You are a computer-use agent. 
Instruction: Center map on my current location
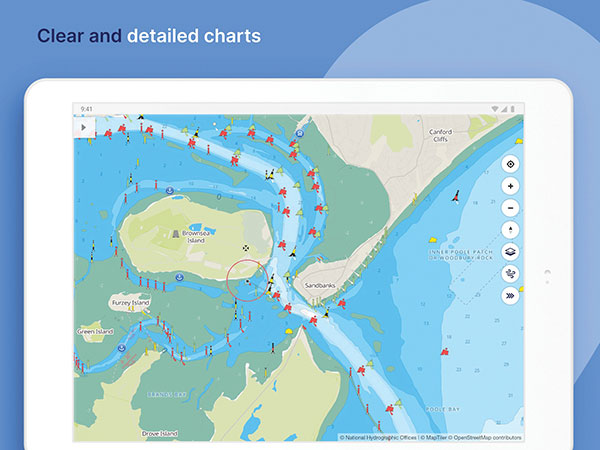click(510, 164)
